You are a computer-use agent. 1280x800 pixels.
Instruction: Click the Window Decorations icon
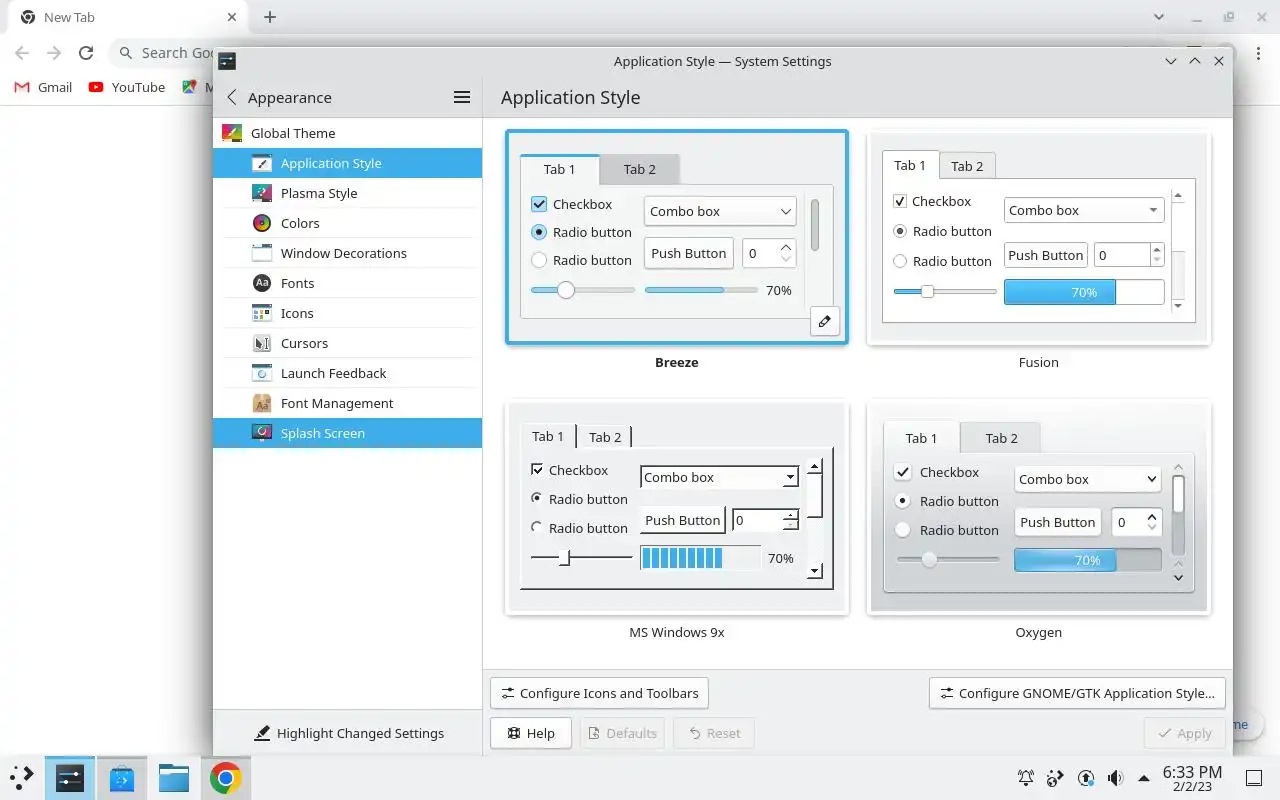261,253
